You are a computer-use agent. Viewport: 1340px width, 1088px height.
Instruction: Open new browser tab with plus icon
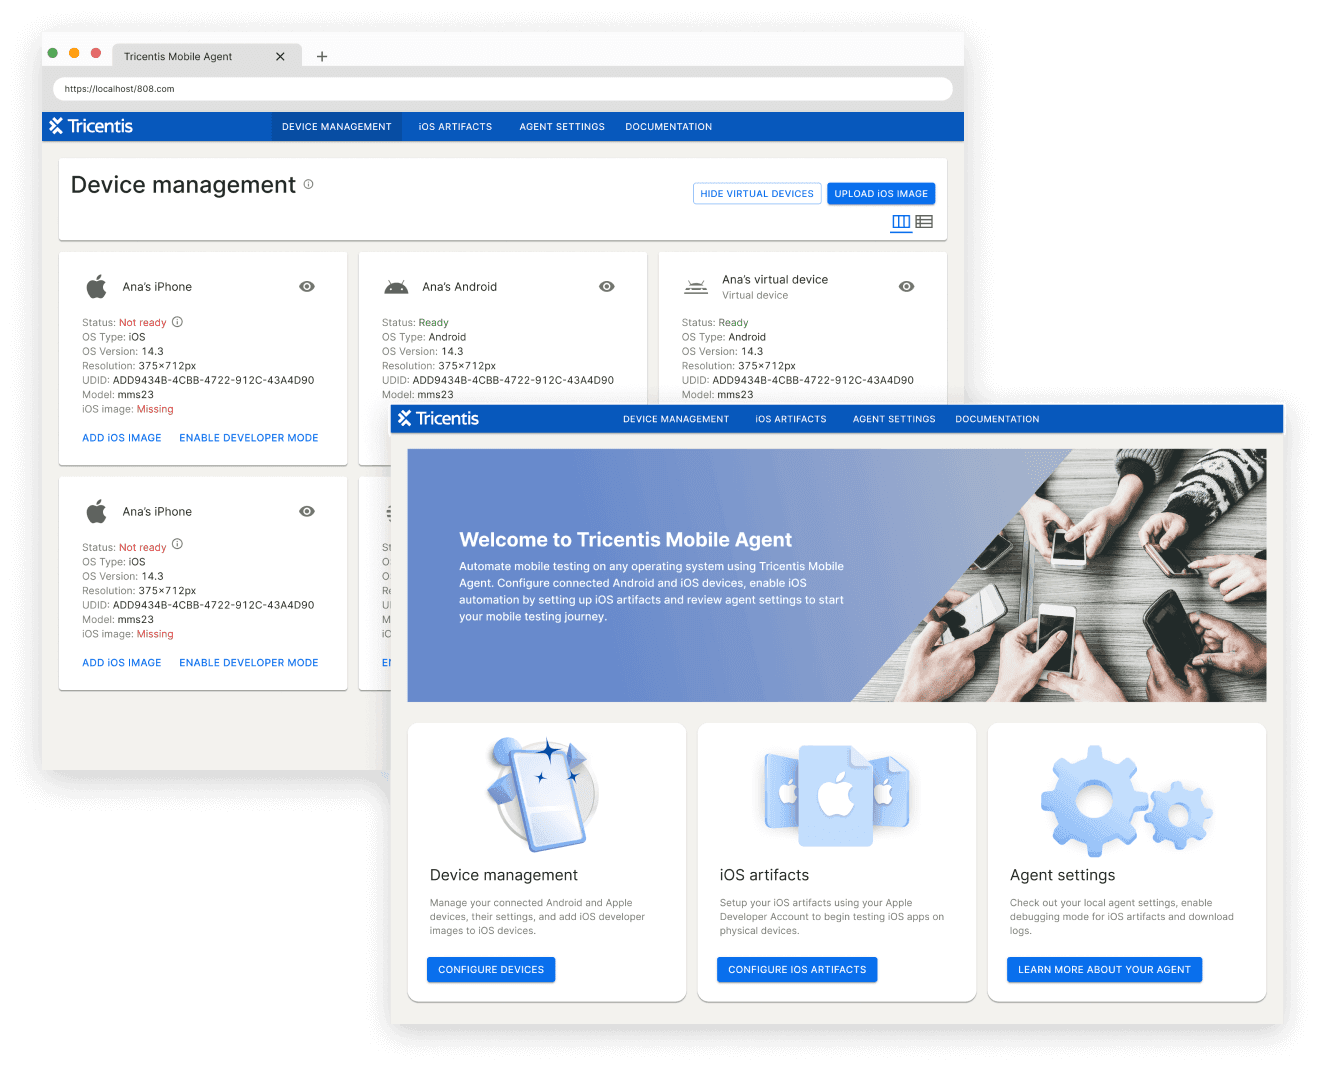tap(322, 57)
